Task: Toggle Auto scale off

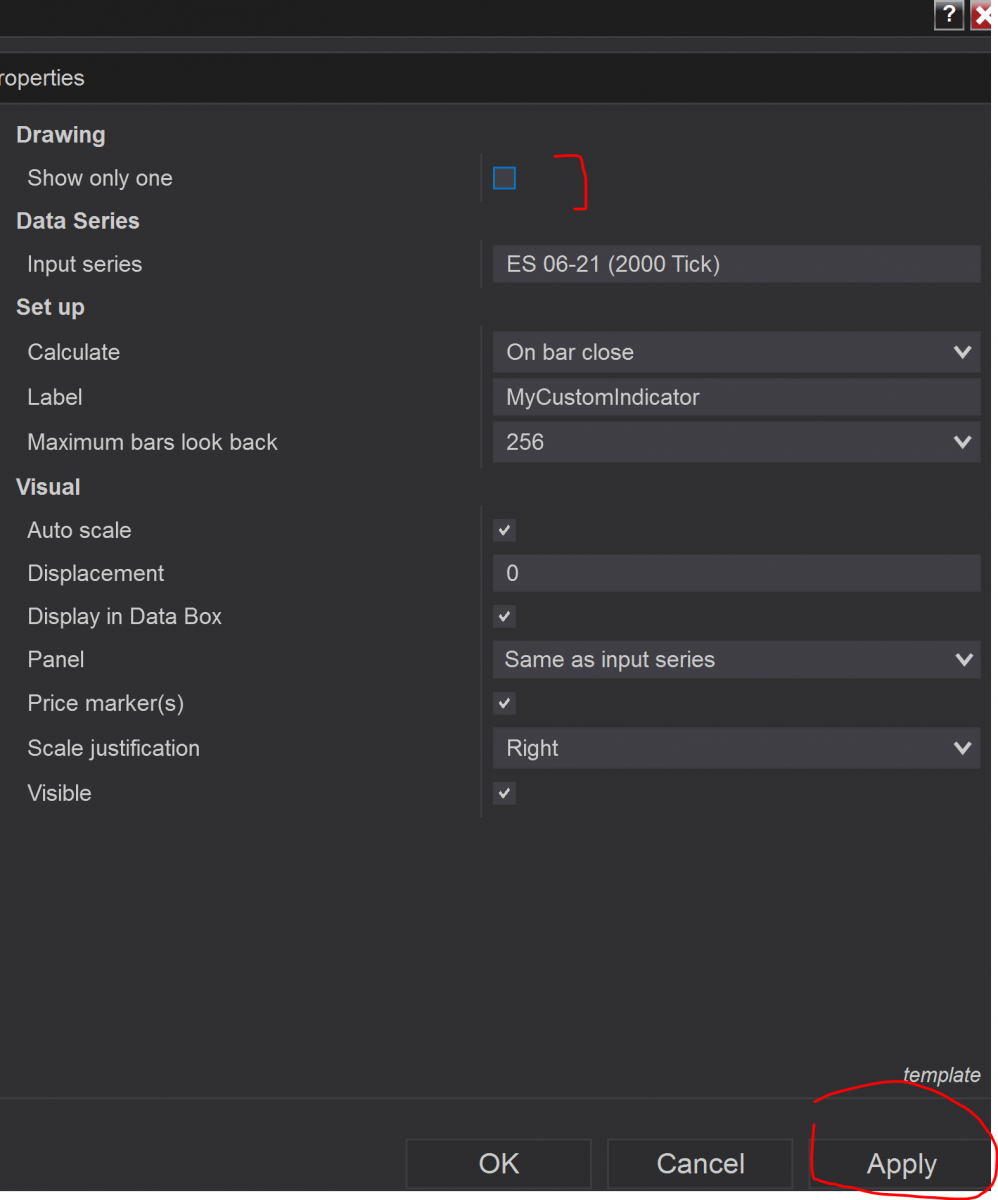Action: click(504, 530)
